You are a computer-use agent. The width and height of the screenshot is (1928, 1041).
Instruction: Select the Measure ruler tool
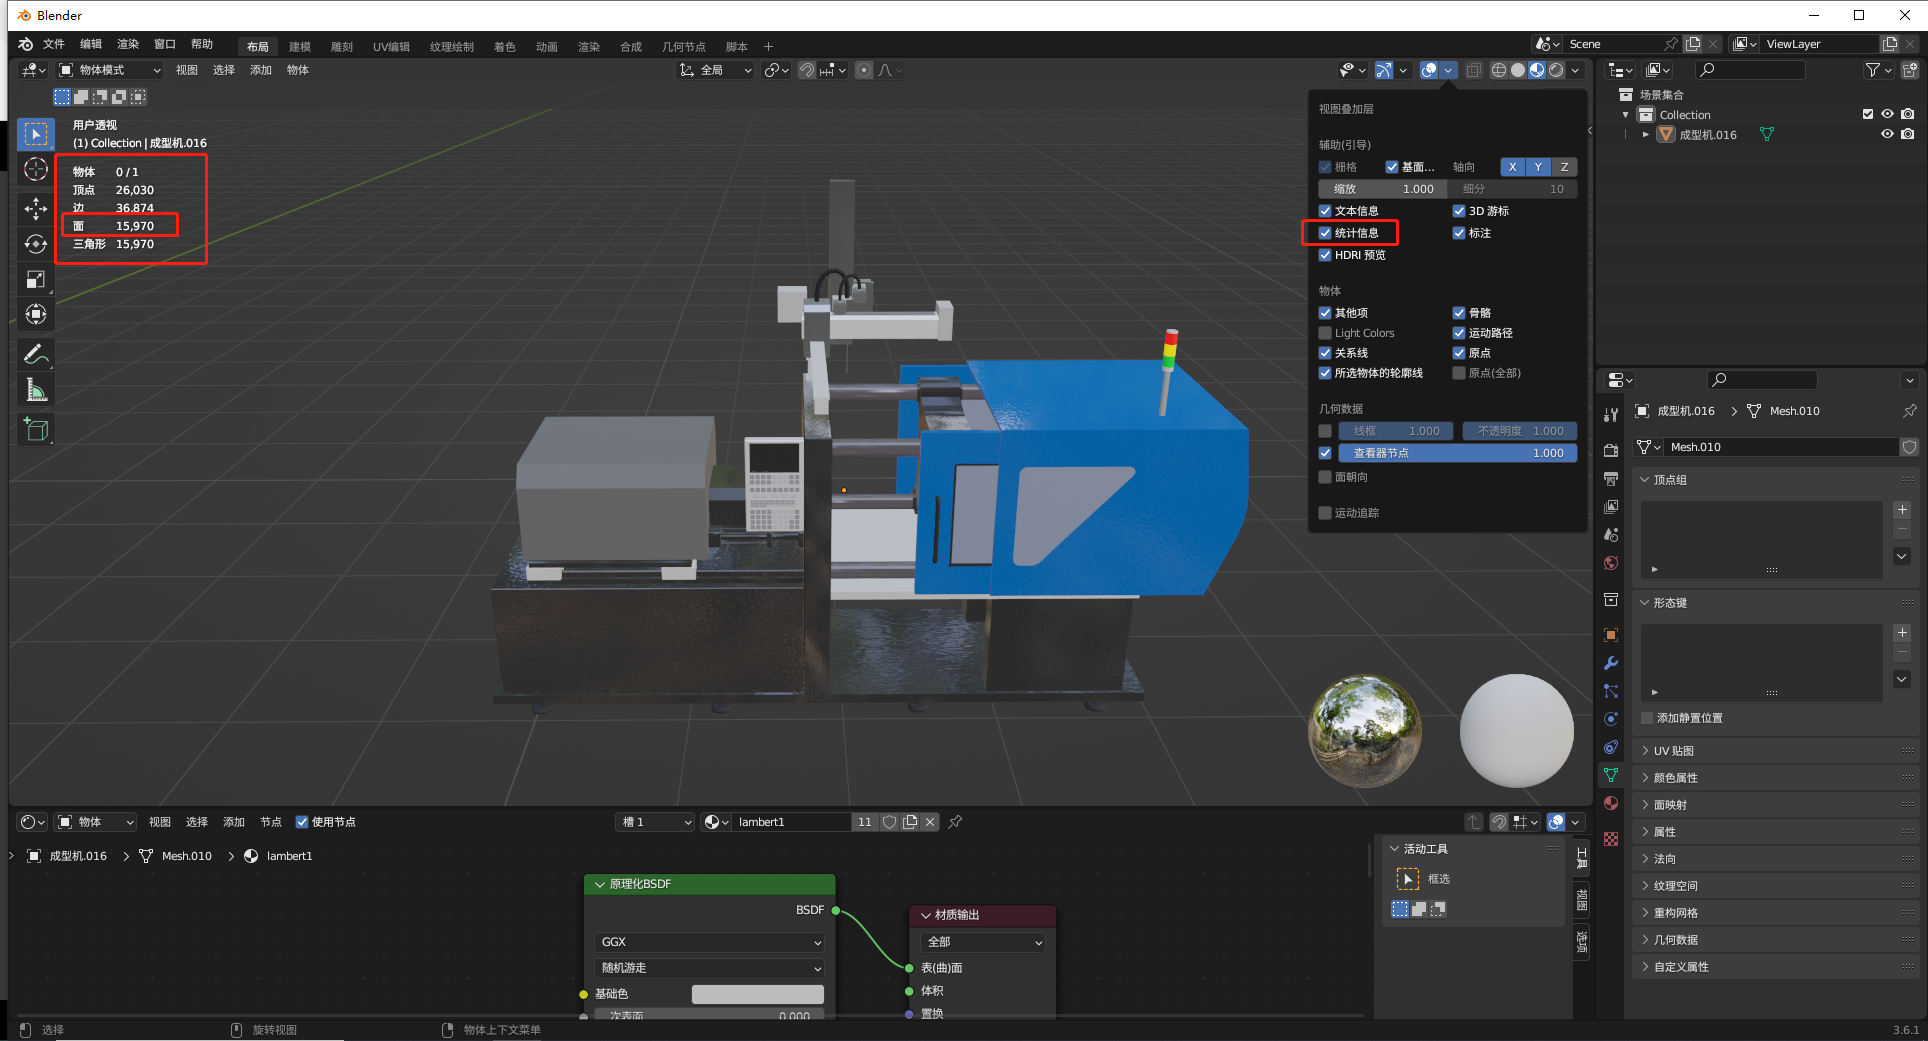(36, 390)
